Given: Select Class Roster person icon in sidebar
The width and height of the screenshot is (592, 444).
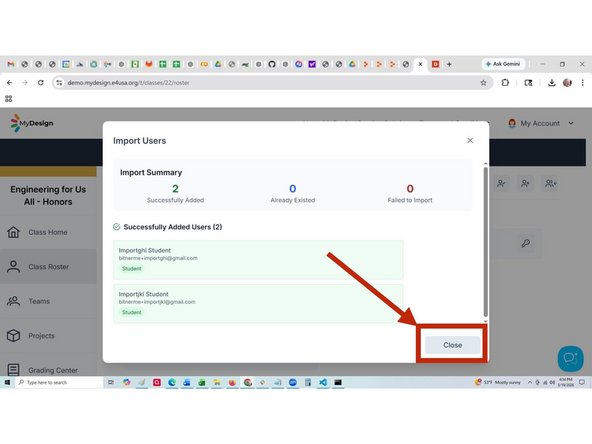Looking at the screenshot, I should [x=14, y=267].
